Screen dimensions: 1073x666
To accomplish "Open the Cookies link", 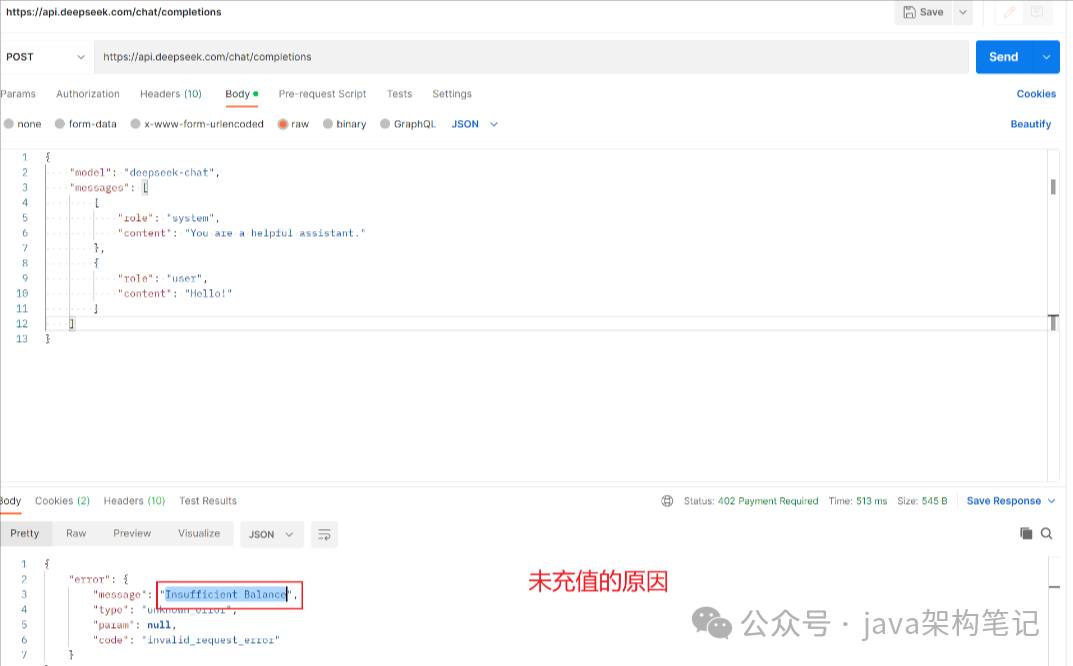I will tap(1036, 94).
